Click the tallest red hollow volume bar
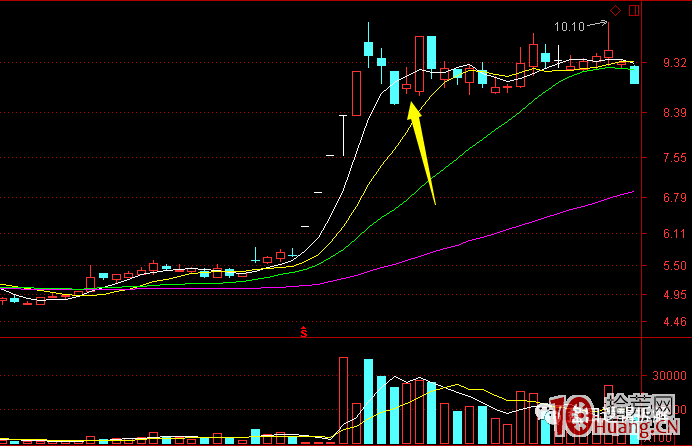 click(343, 401)
